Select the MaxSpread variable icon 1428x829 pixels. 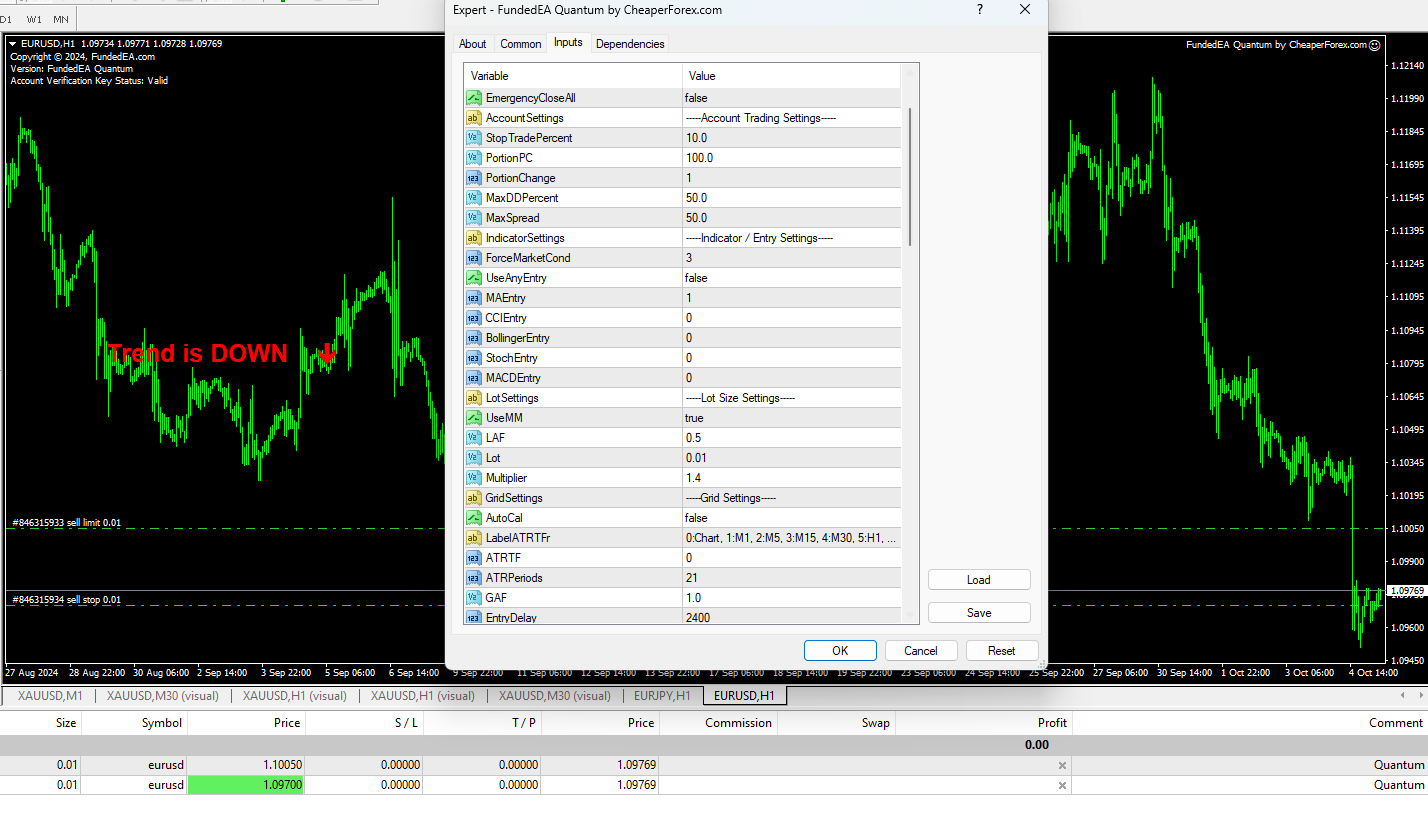[474, 218]
